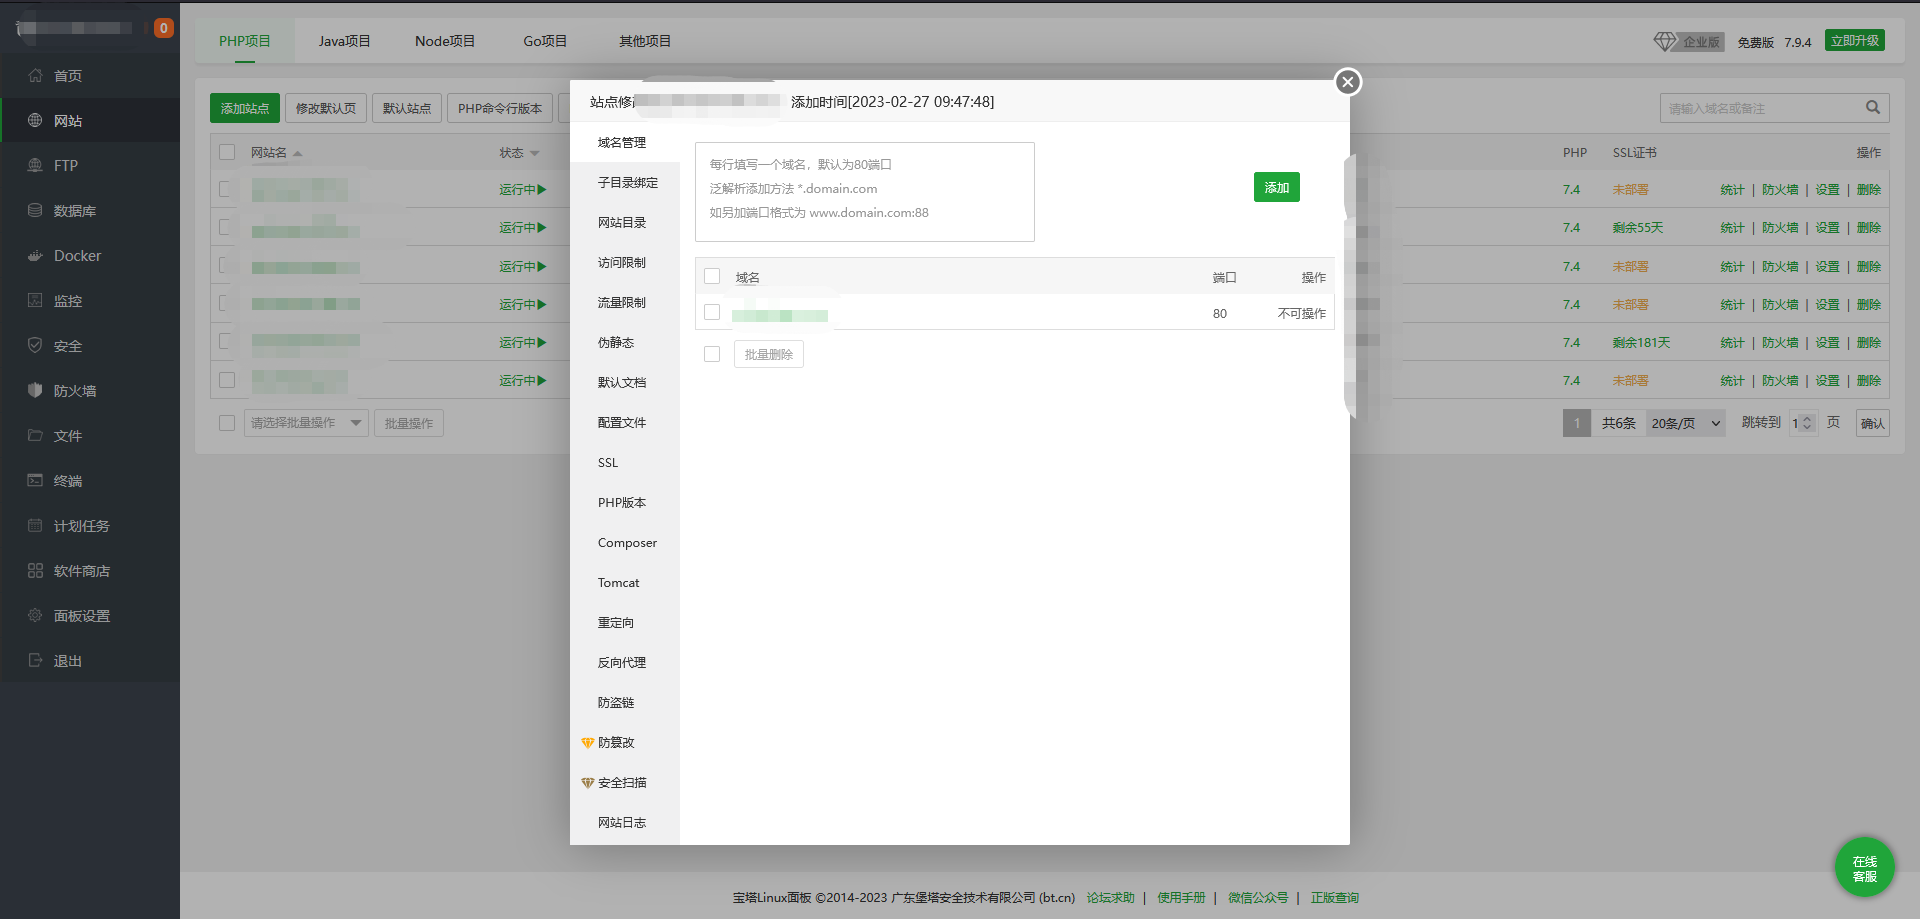Open the terminal icon in sidebar
1920x919 pixels.
35,481
